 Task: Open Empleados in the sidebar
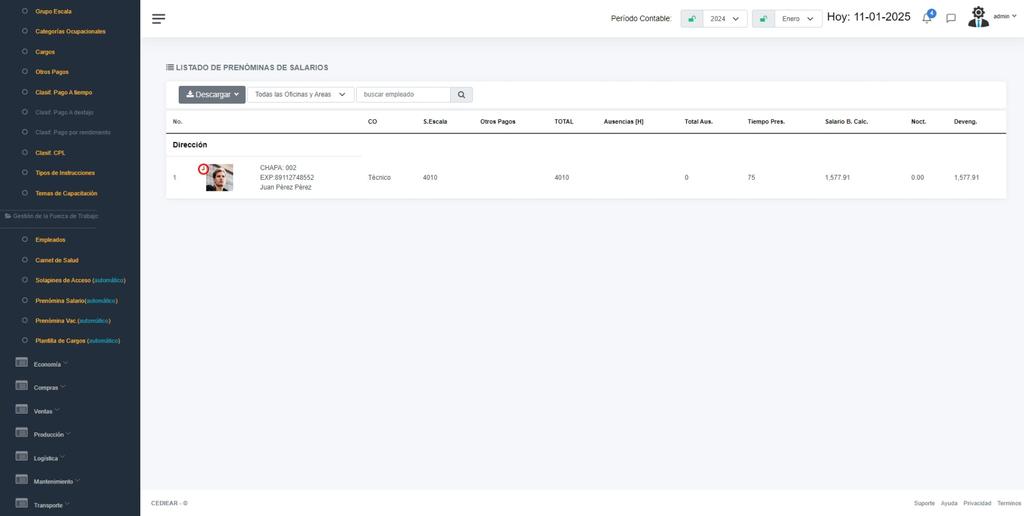(50, 240)
